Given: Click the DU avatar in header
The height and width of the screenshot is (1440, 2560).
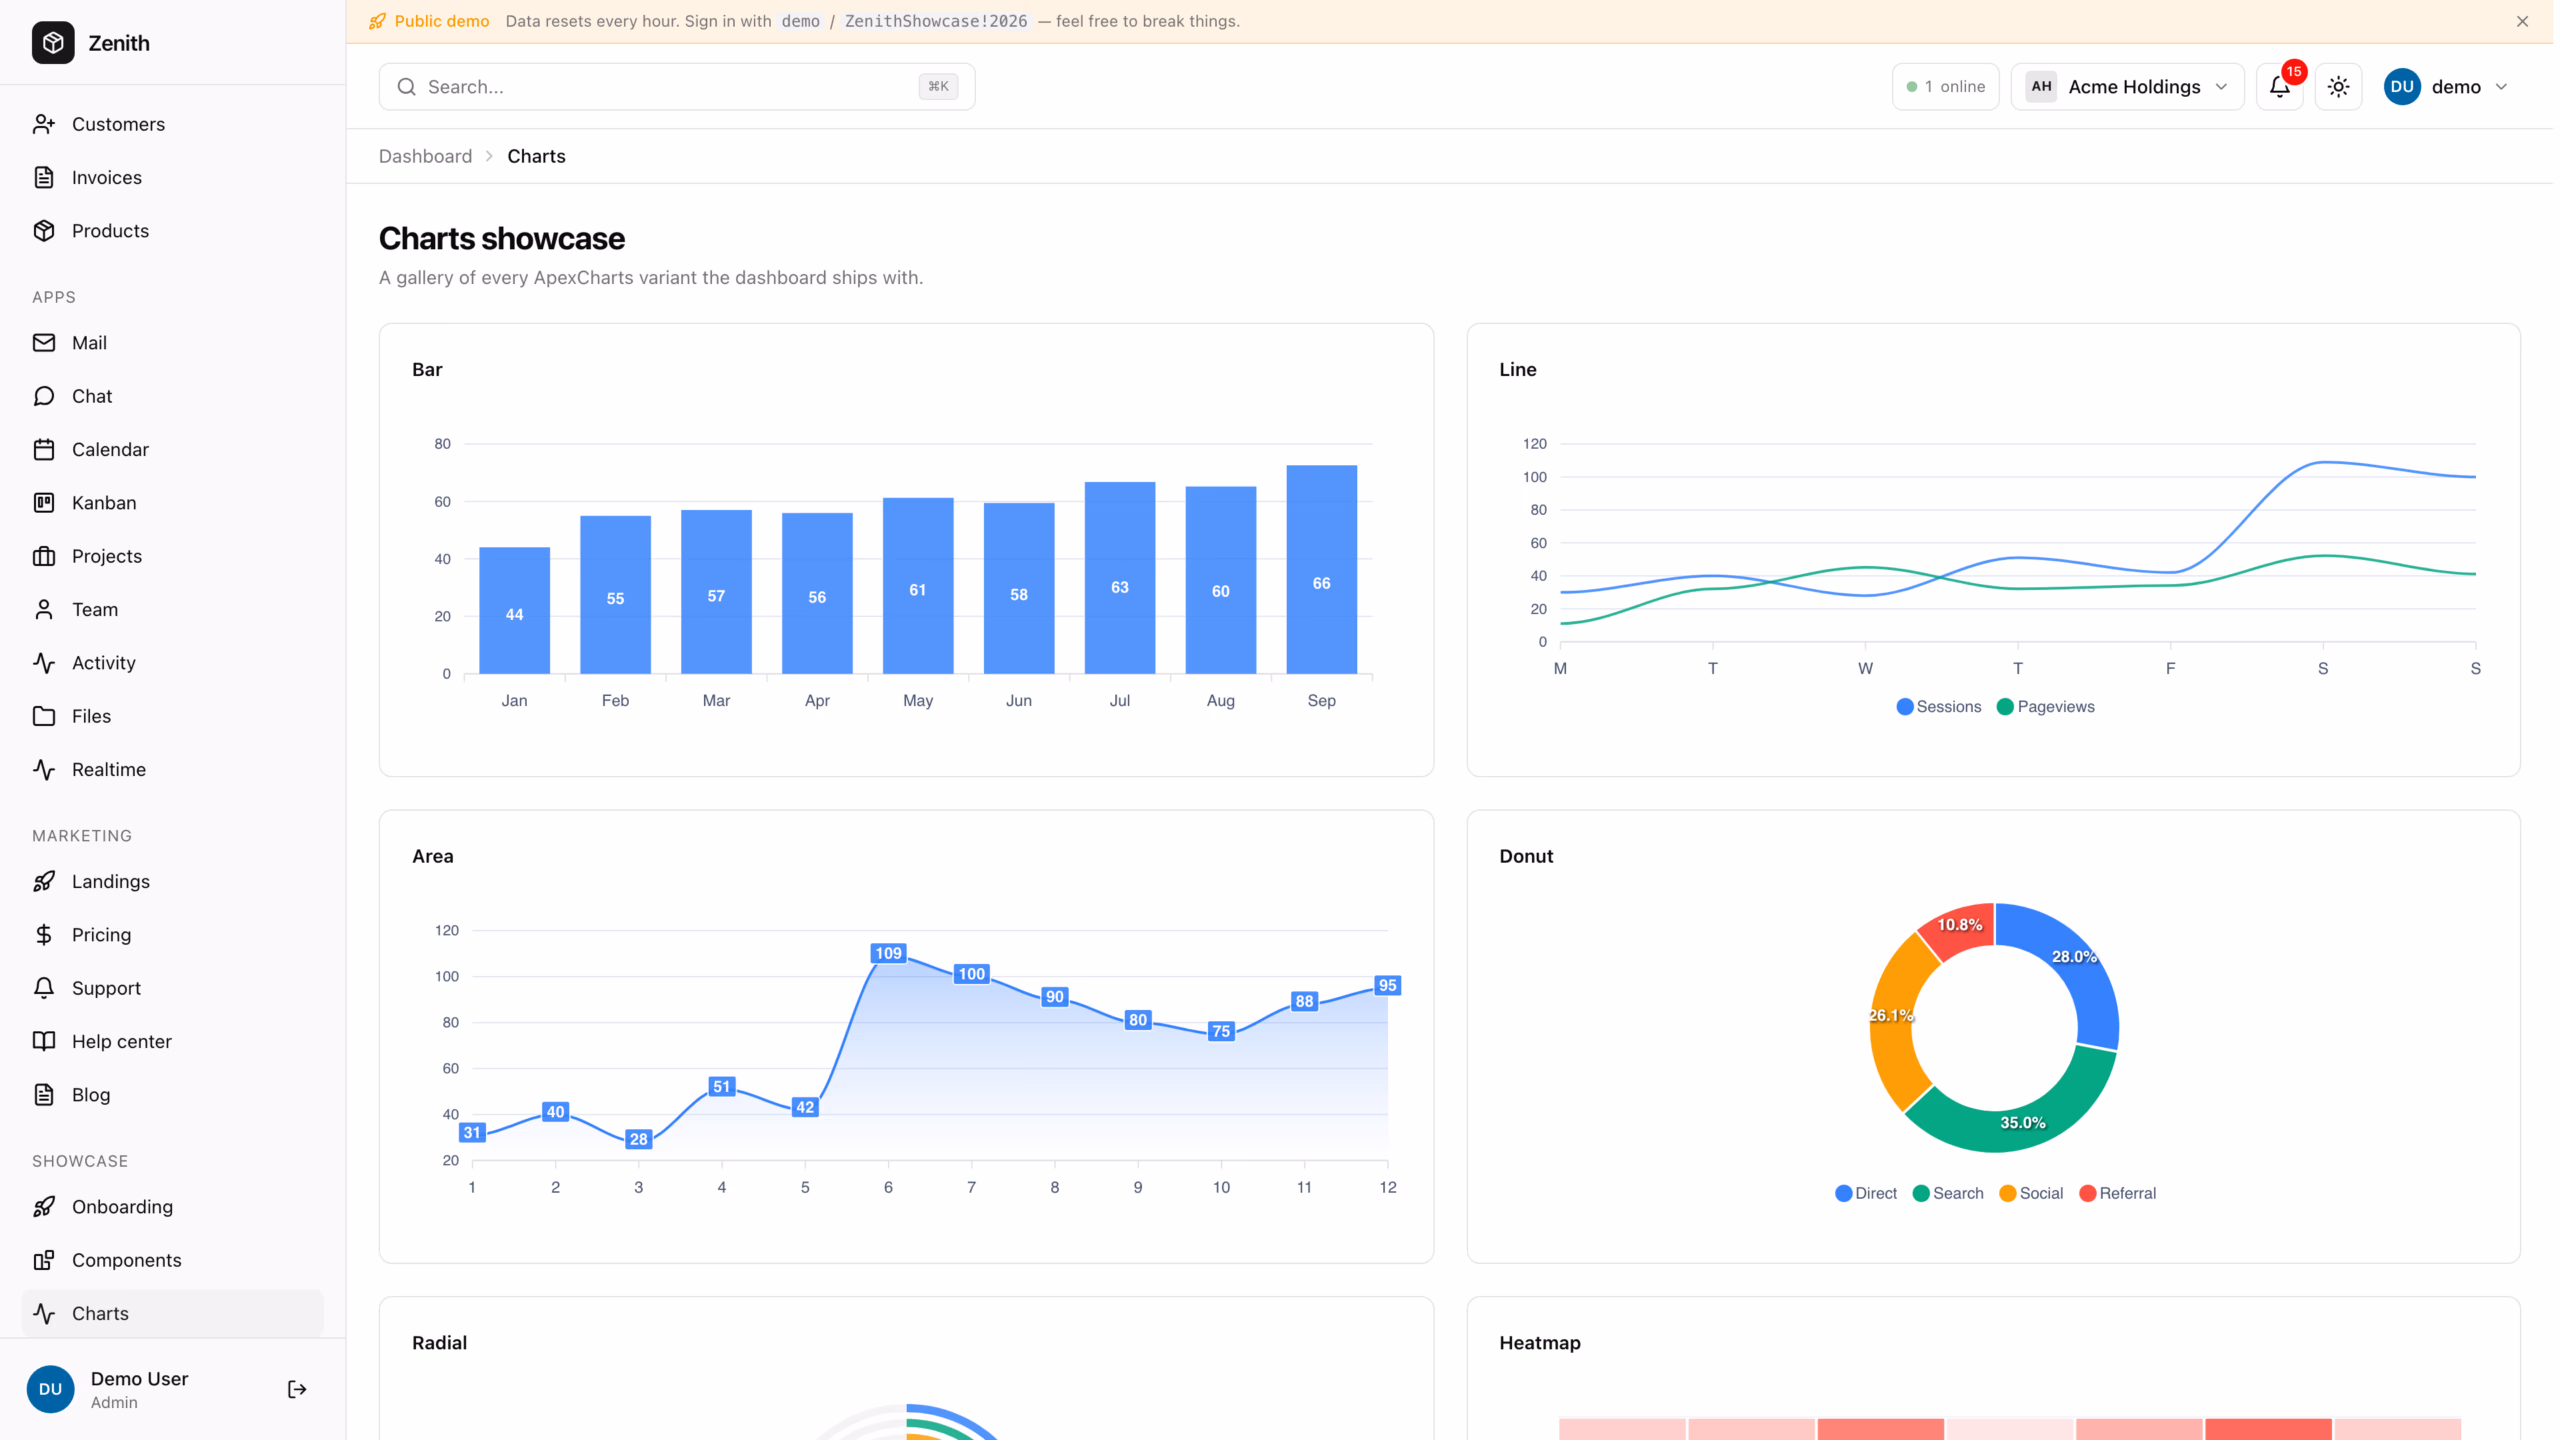Looking at the screenshot, I should [x=2402, y=87].
